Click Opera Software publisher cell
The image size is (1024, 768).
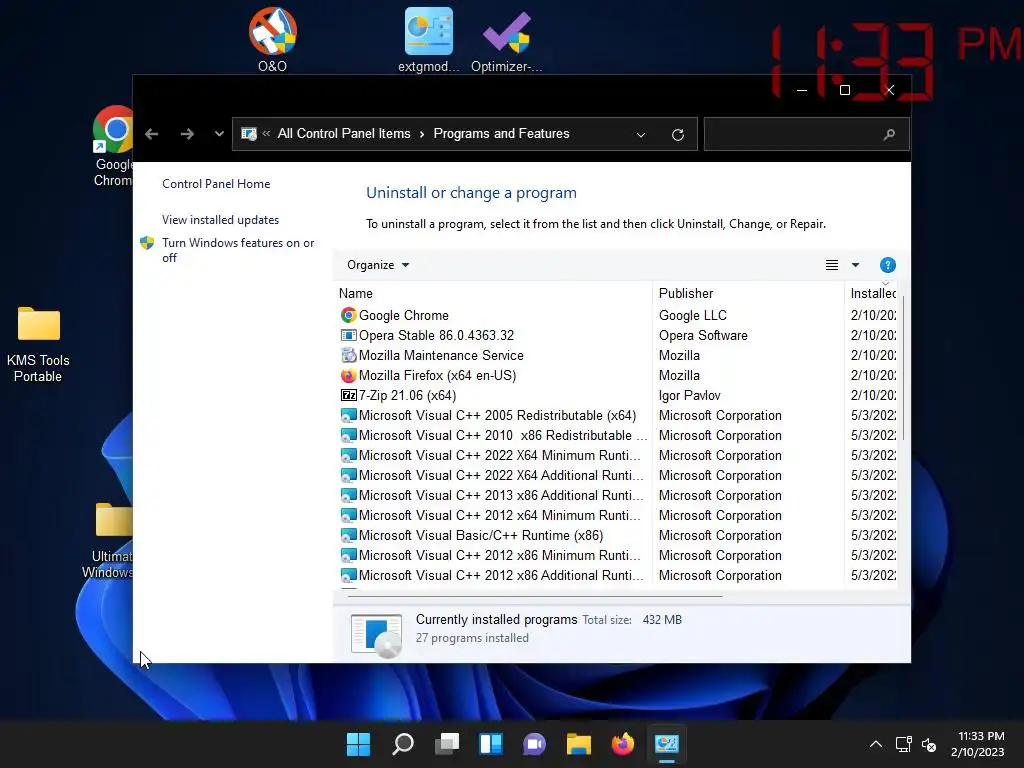tap(703, 335)
